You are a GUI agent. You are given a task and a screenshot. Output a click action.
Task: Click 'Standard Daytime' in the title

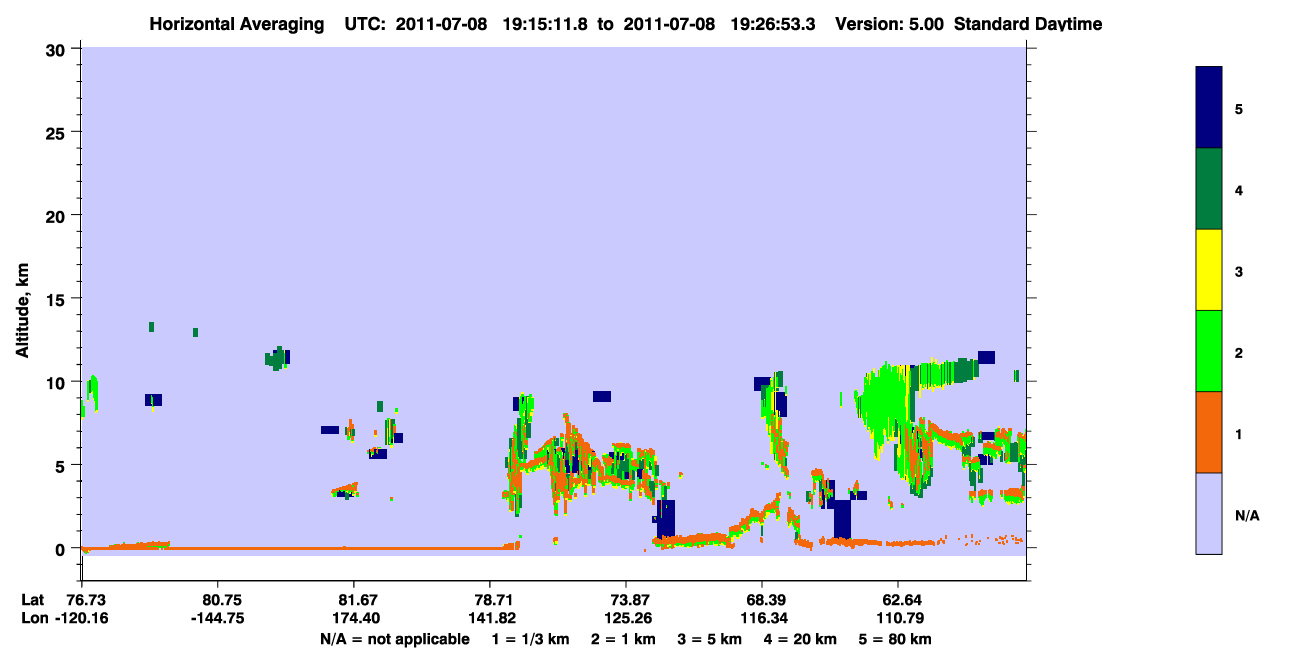pos(1028,24)
